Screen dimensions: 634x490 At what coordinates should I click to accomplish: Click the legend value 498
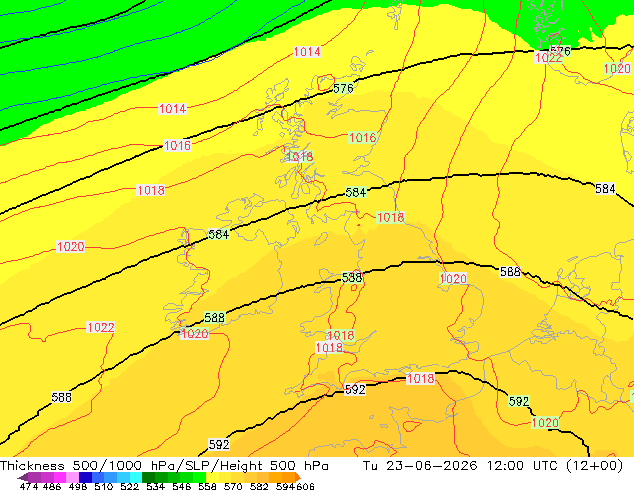tap(78, 486)
